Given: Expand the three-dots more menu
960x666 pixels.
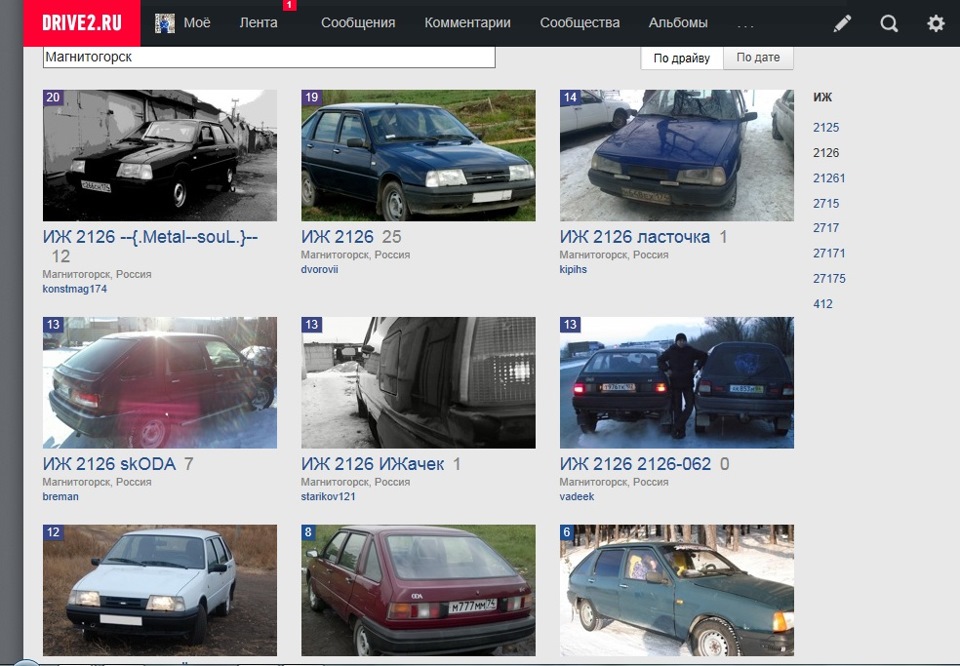Looking at the screenshot, I should pos(745,26).
